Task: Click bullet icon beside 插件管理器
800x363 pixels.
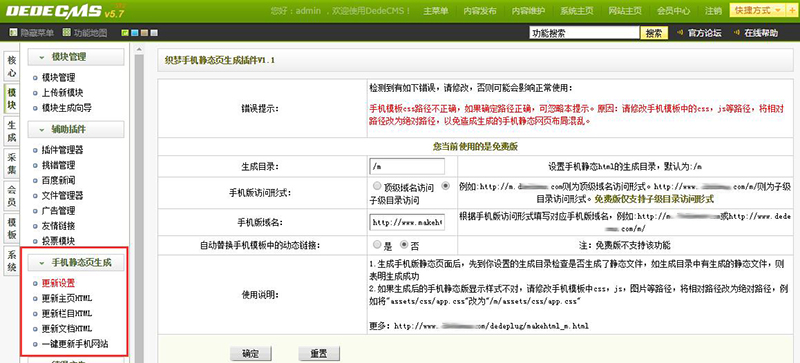Action: tap(35, 151)
